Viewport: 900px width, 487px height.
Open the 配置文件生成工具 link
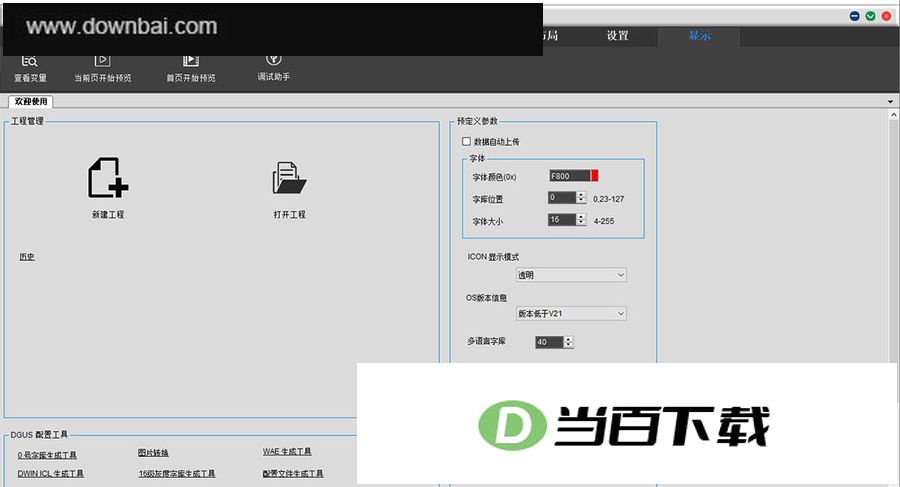293,474
